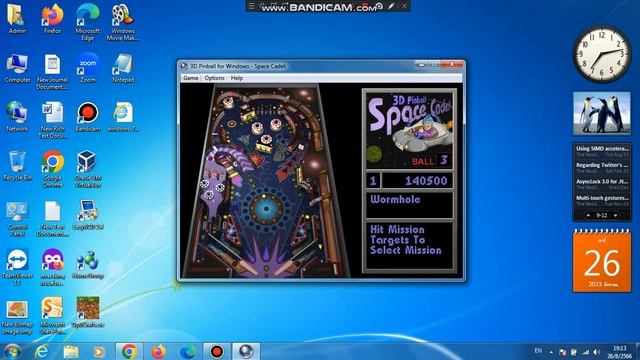Select the Notepad desktop shortcut
Image resolution: width=640 pixels, height=360 pixels.
[x=122, y=69]
